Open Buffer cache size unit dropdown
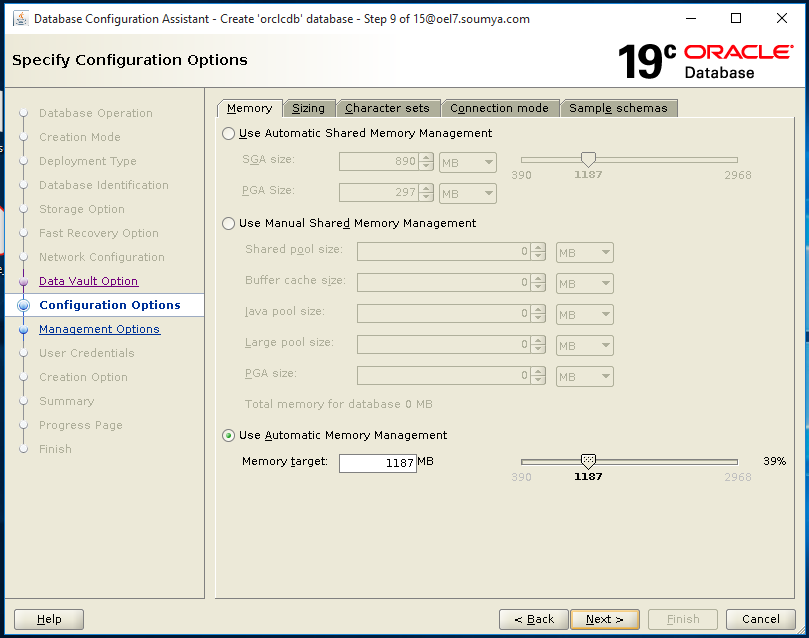This screenshot has height=638, width=809. coord(585,284)
